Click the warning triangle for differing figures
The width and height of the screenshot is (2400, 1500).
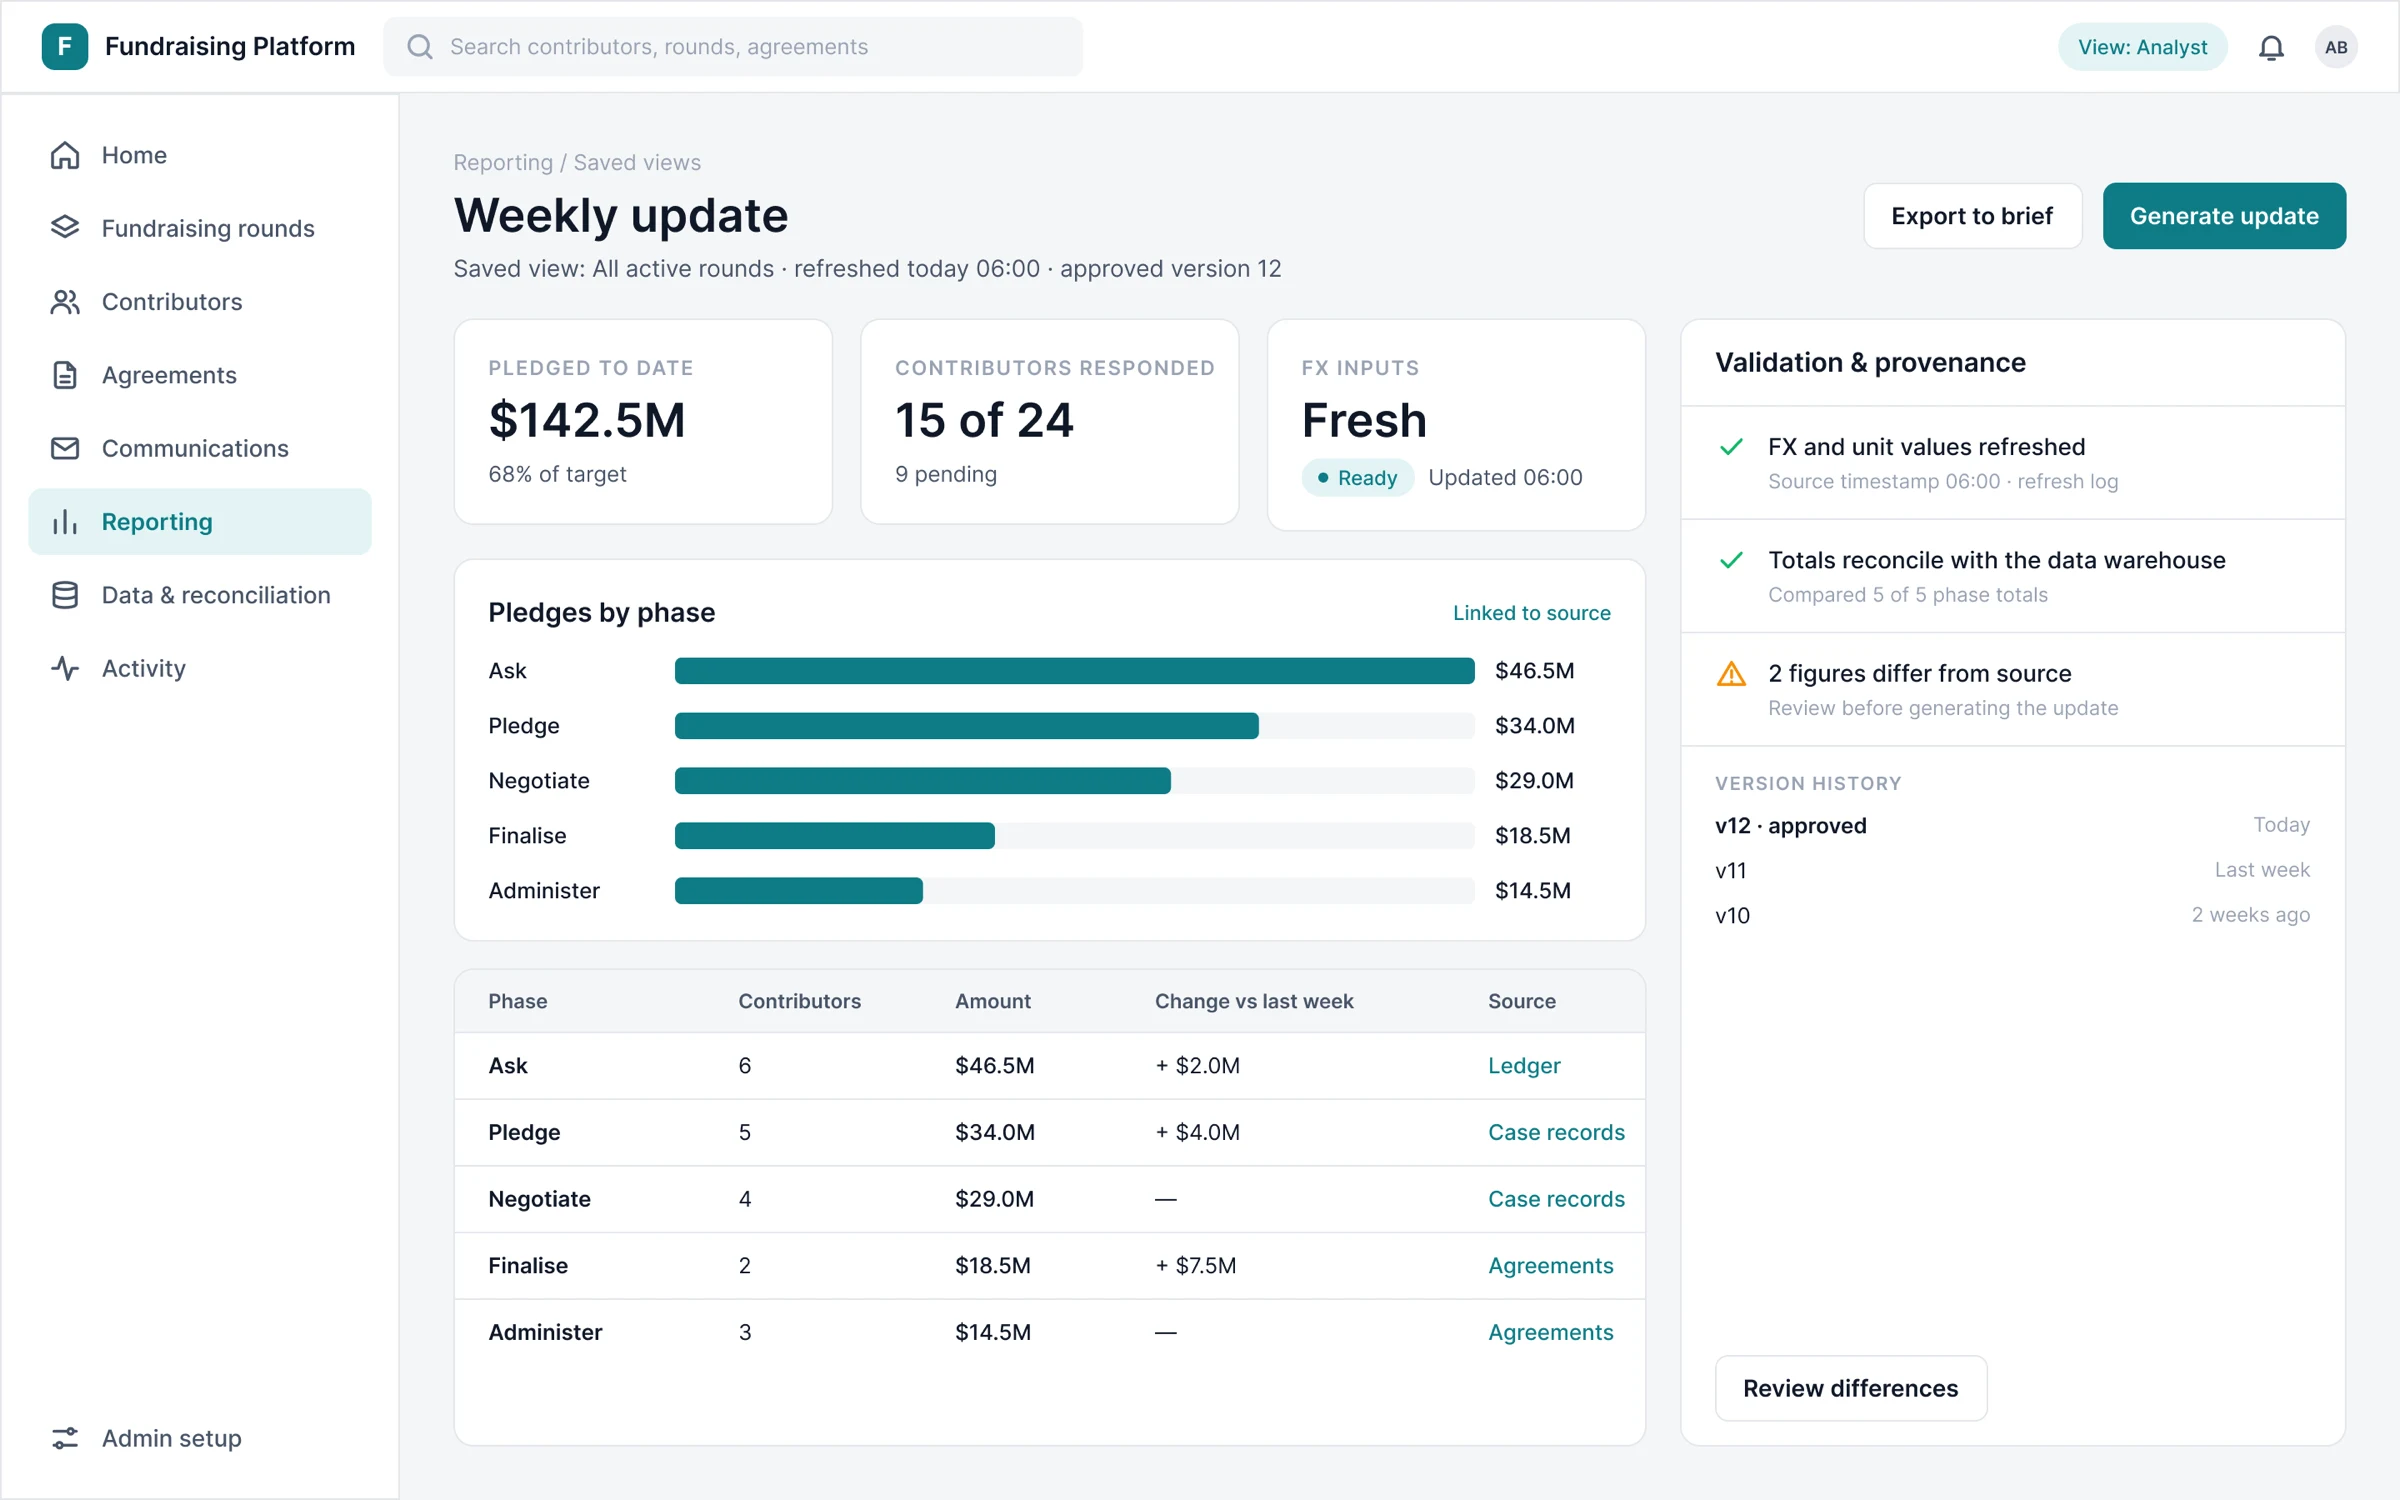pos(1731,674)
